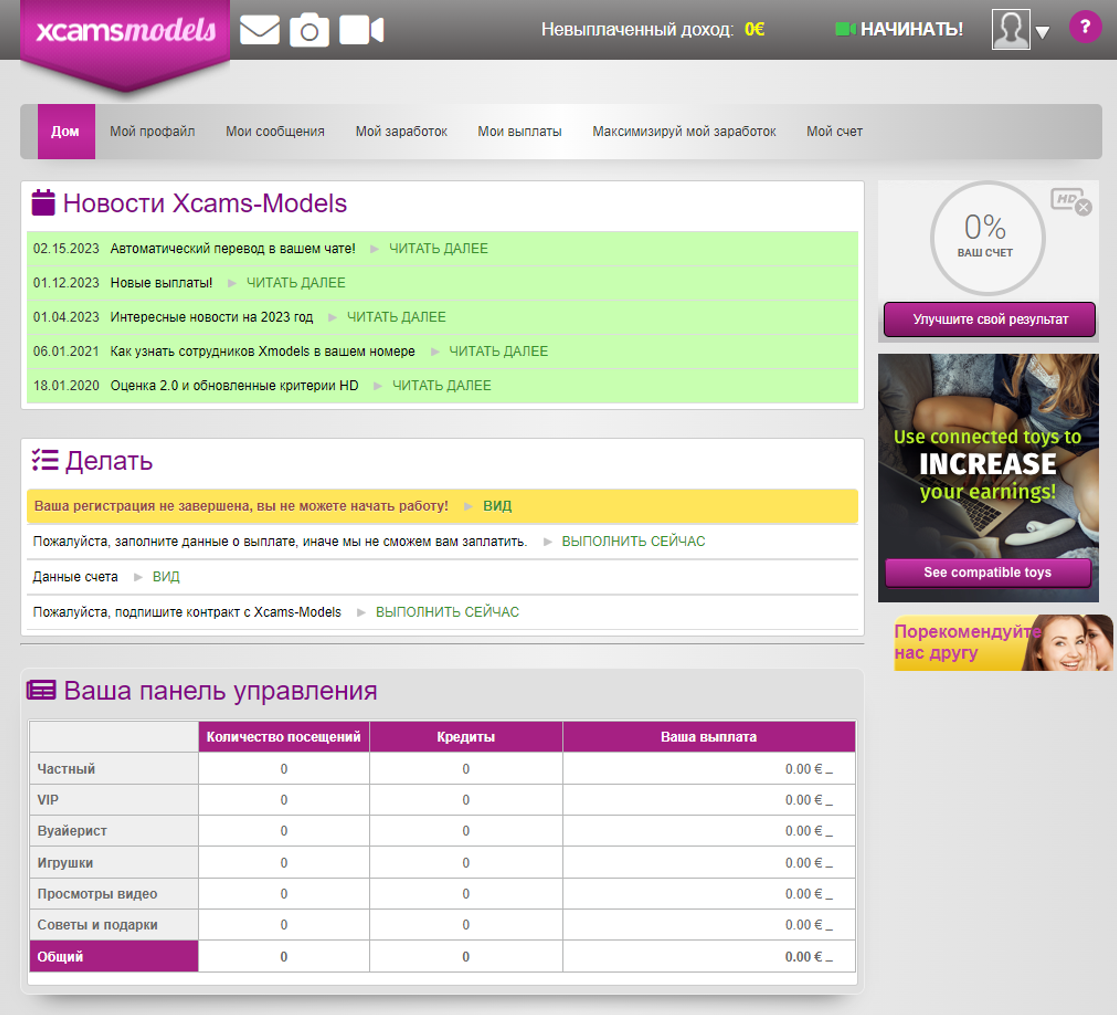Click the profile avatar picture
Viewport: 1117px width, 1015px height.
(x=1011, y=29)
